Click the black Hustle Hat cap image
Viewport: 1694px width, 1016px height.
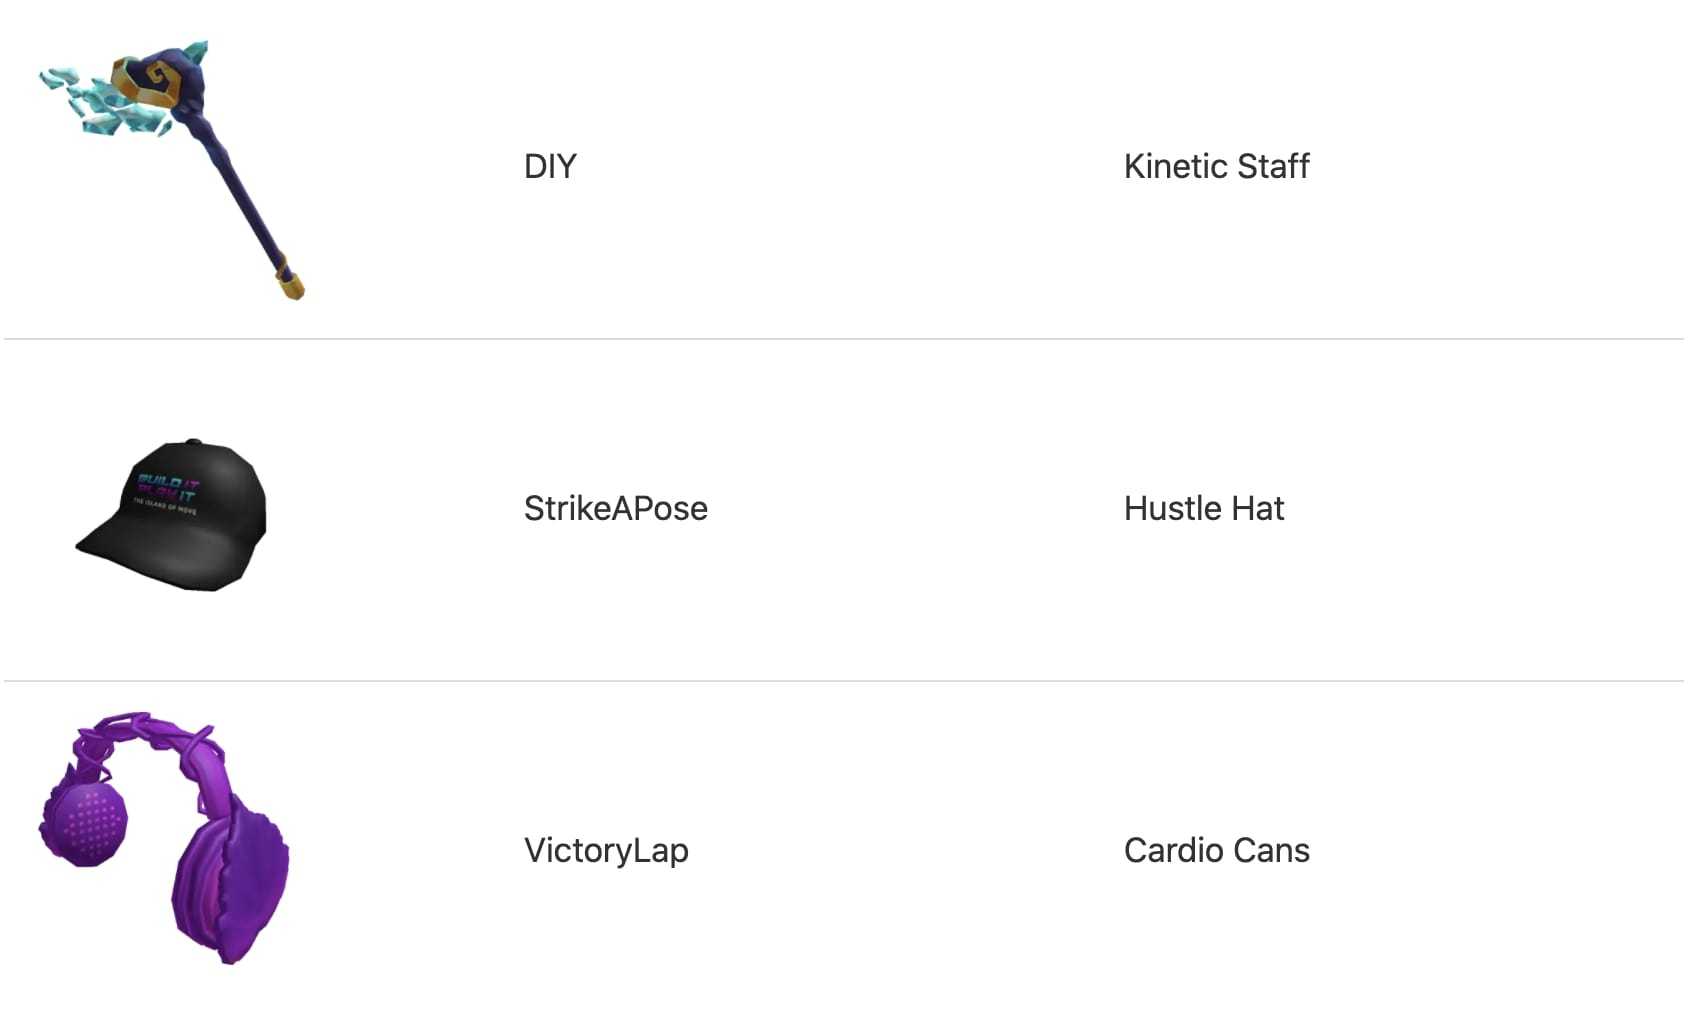(x=172, y=514)
